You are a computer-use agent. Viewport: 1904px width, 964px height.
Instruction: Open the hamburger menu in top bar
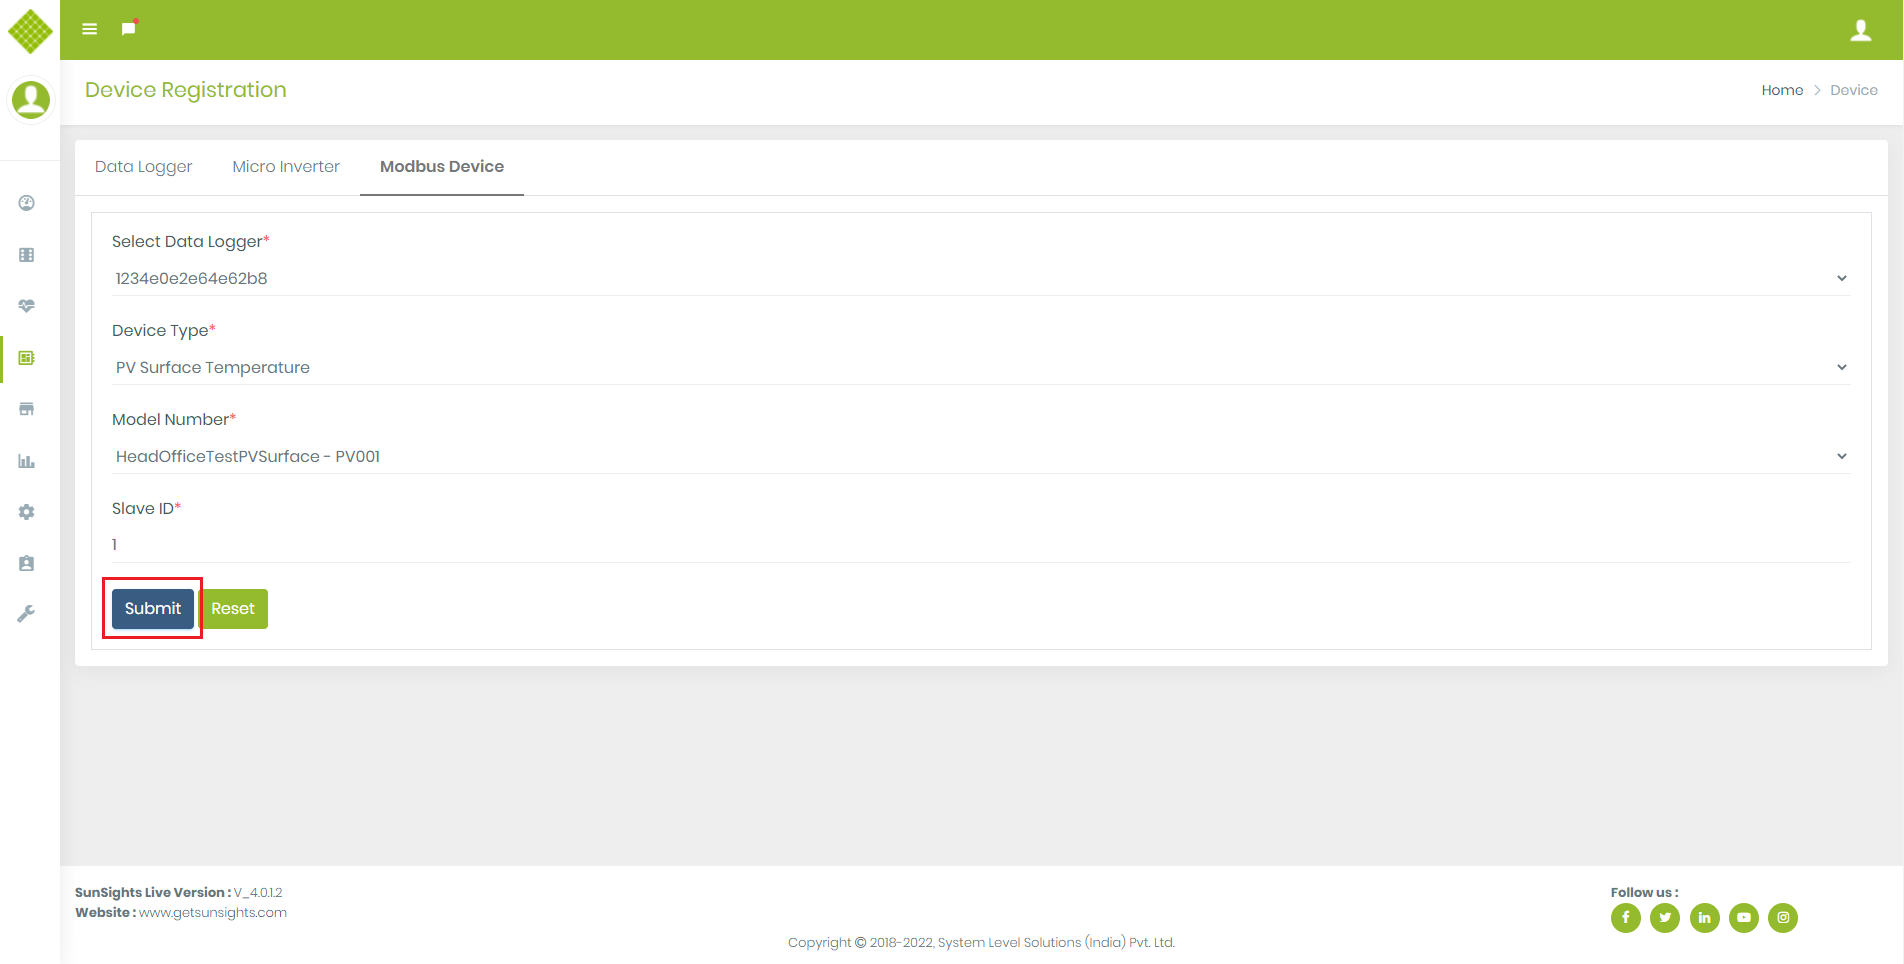point(90,29)
